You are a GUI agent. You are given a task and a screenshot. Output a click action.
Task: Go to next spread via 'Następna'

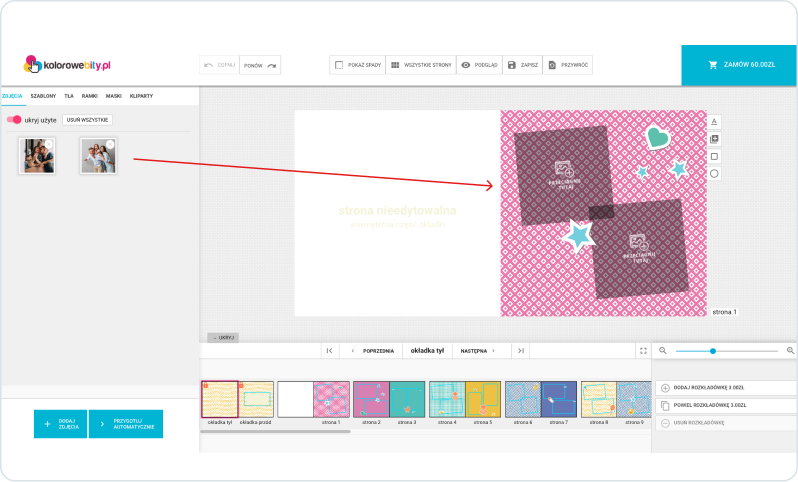(477, 351)
